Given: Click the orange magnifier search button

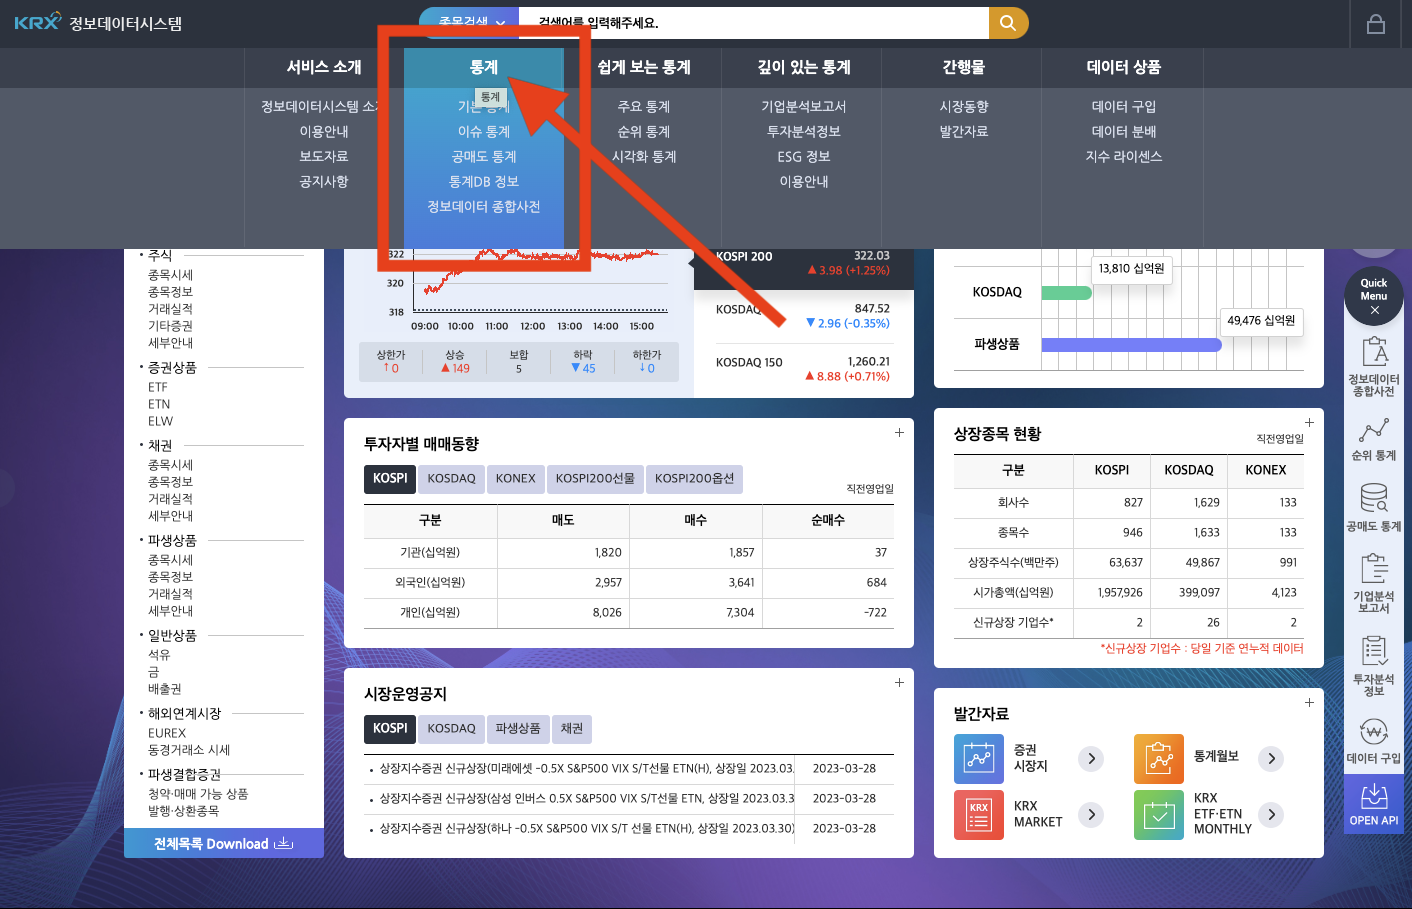Looking at the screenshot, I should click(x=1008, y=23).
